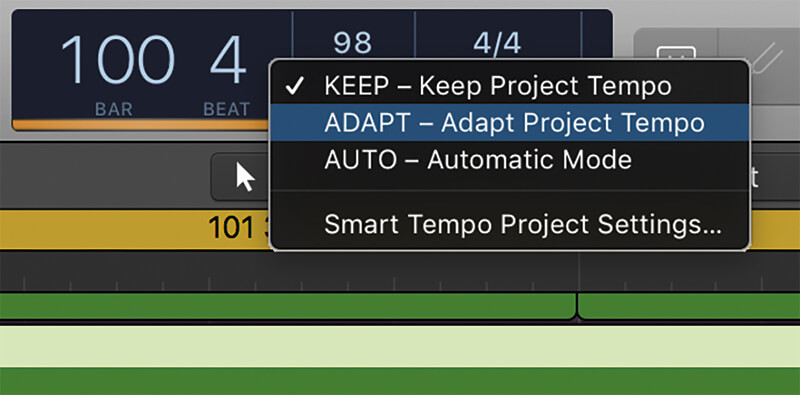Image resolution: width=800 pixels, height=395 pixels.
Task: Click the dark bar ruler with tick marks
Action: click(400, 271)
